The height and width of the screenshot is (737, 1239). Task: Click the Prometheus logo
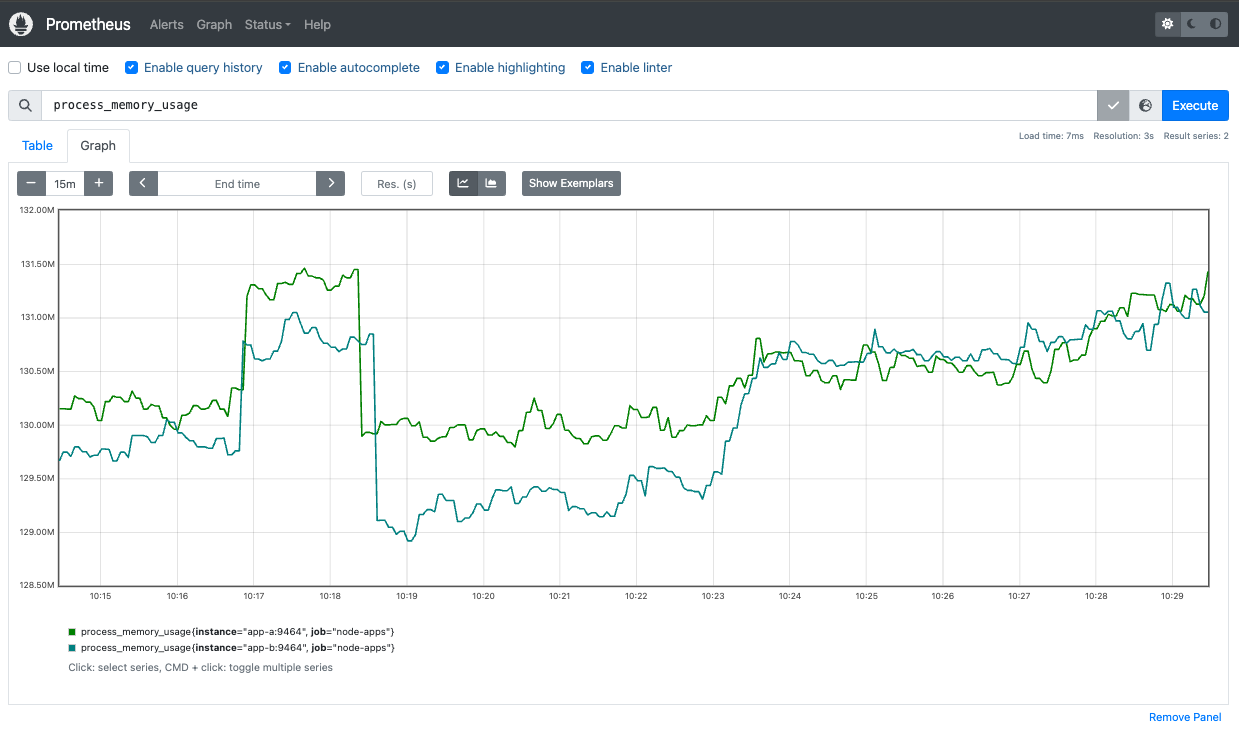tap(20, 24)
